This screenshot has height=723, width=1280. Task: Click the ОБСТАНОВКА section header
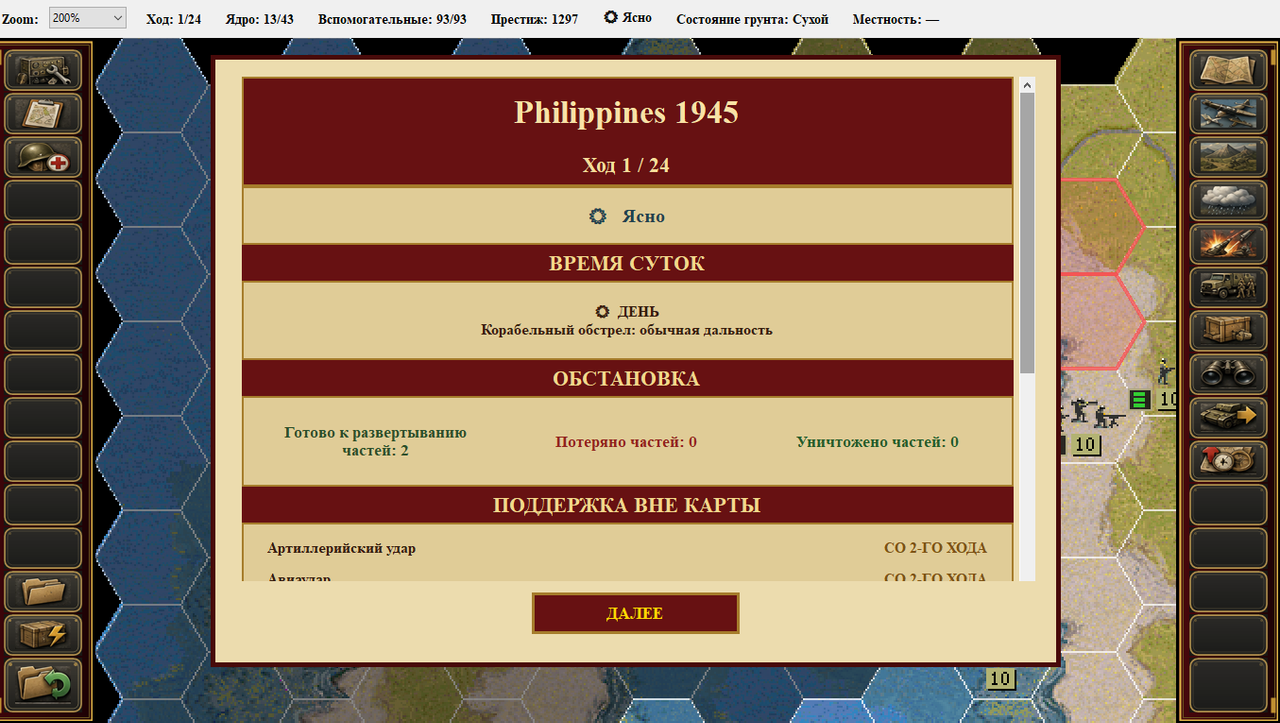point(627,379)
